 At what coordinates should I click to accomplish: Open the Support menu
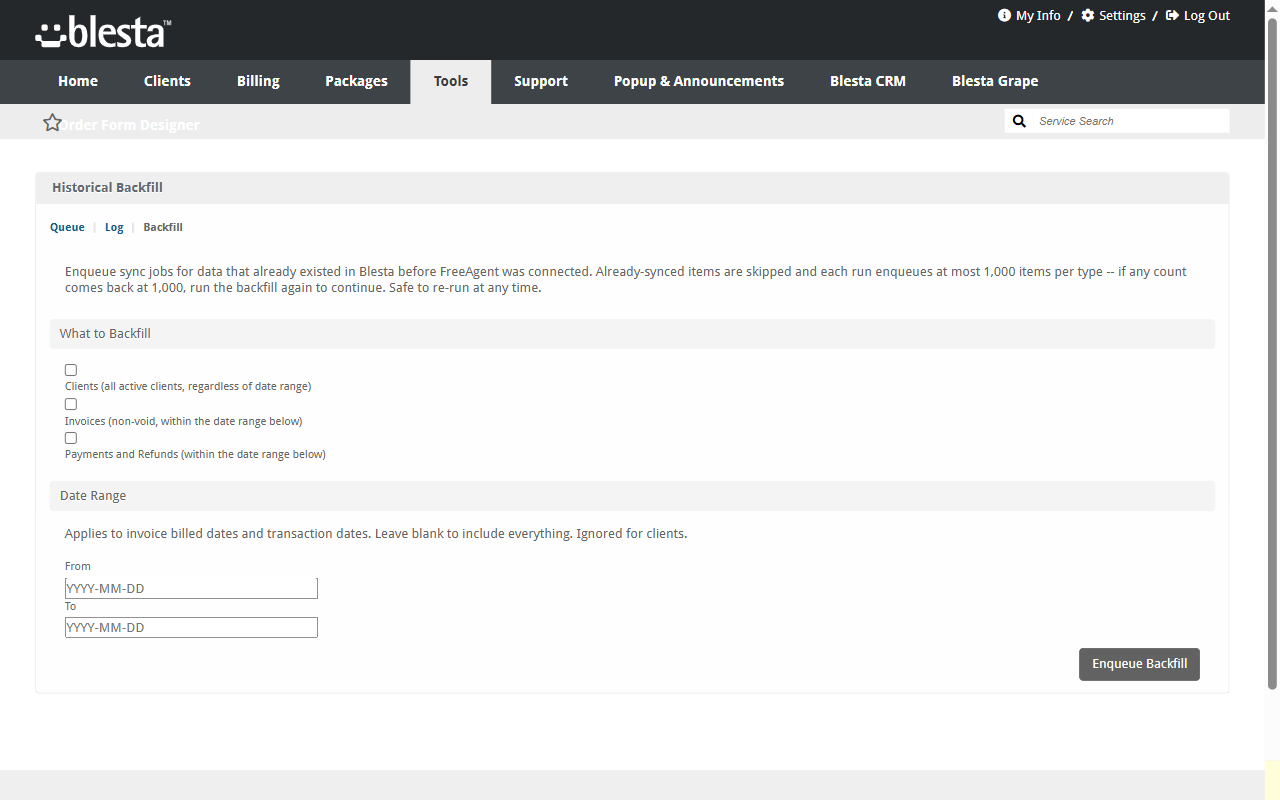pos(541,81)
